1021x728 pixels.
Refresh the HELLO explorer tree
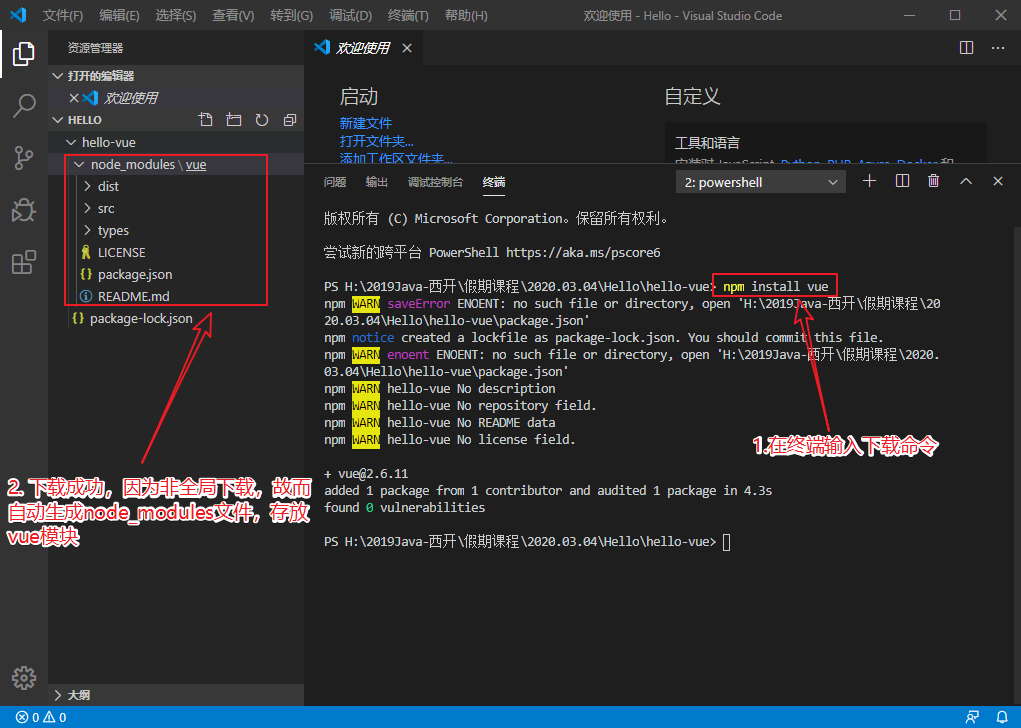tap(262, 120)
